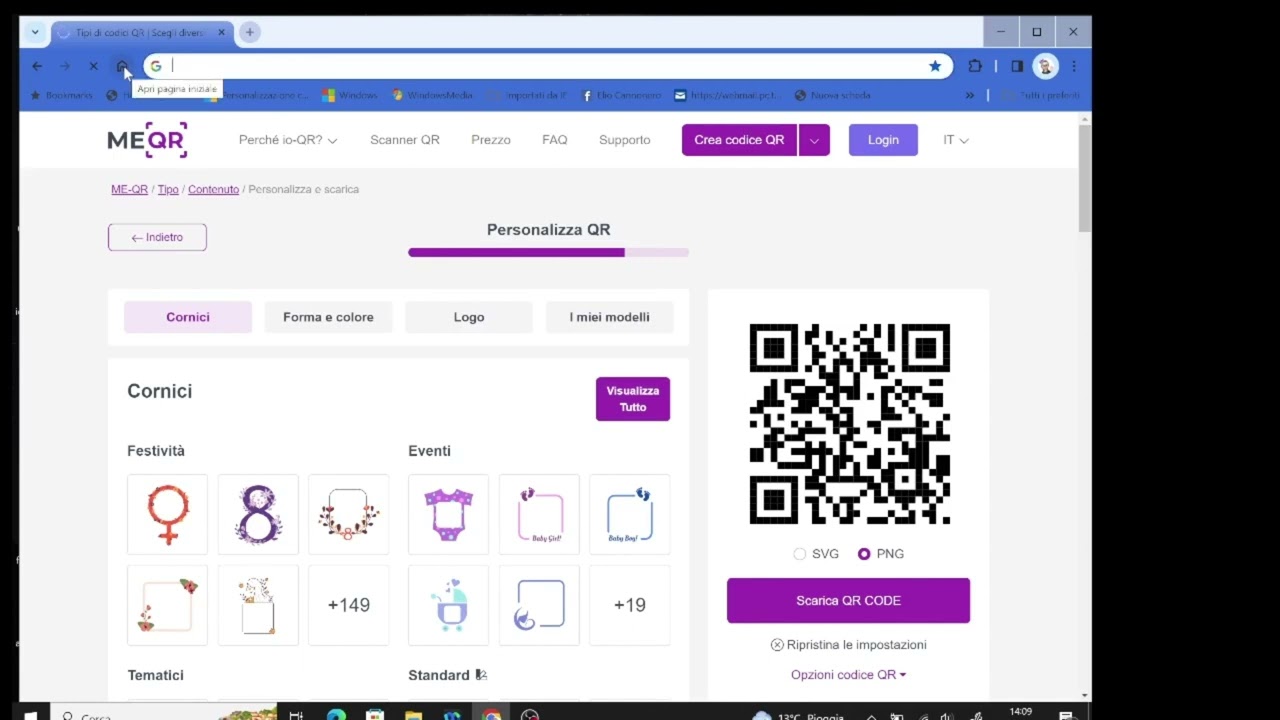Screen dimensions: 1280x720
Task: Open the Supporto menu item
Action: tap(625, 140)
